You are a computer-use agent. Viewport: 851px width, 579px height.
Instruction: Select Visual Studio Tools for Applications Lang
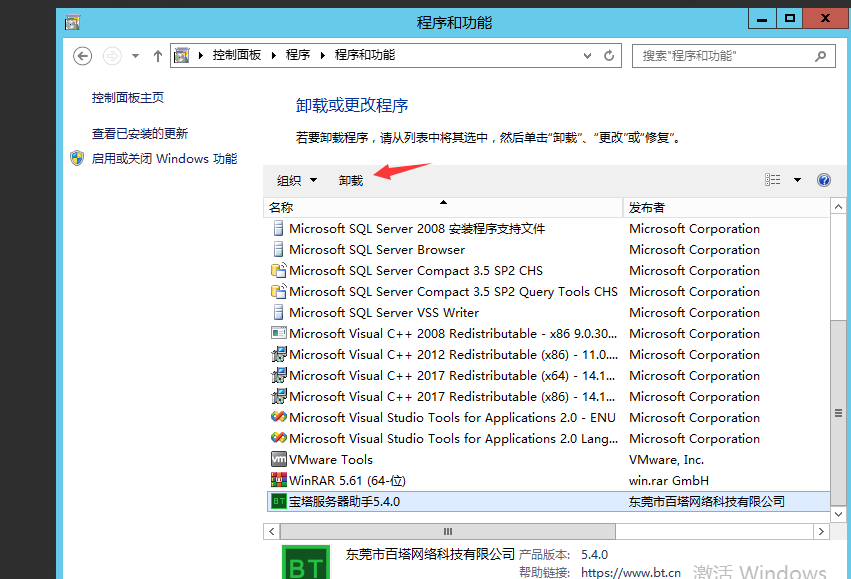click(x=549, y=438)
